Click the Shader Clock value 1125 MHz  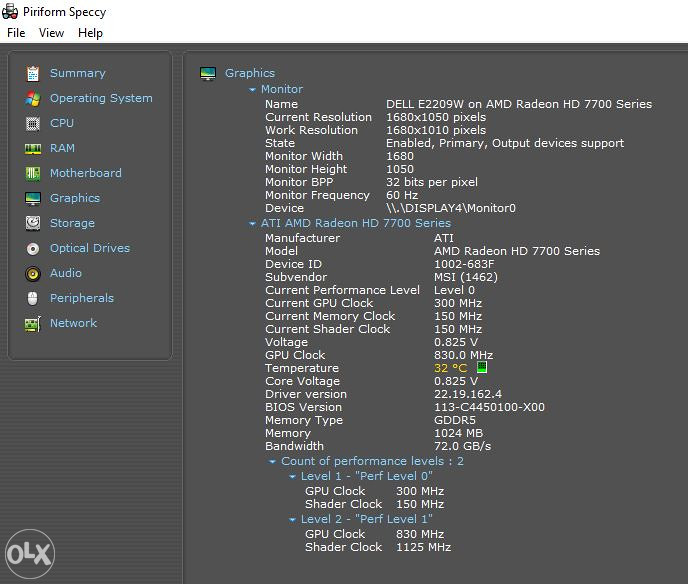point(423,547)
